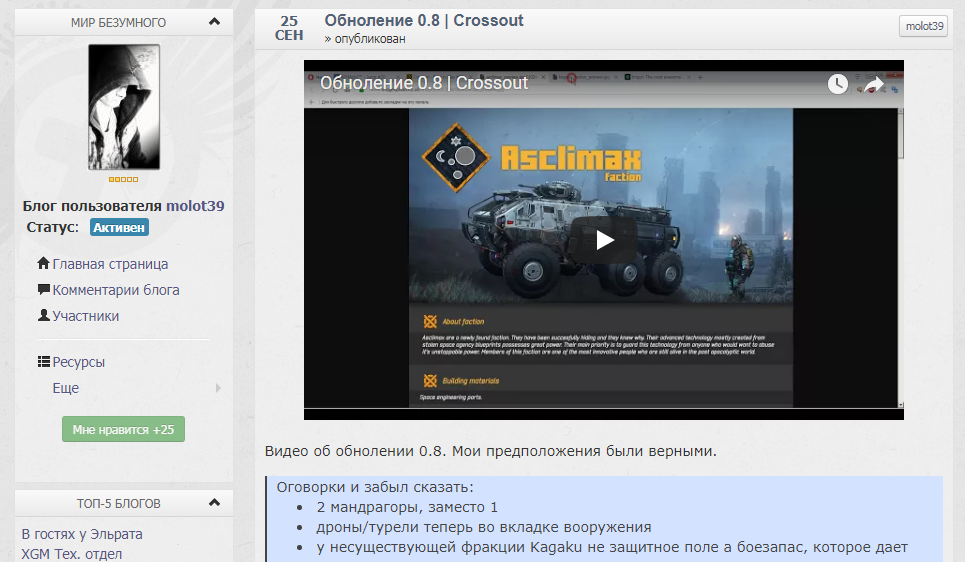
Task: Open В гостях у Эльрата blog
Action: click(x=82, y=534)
